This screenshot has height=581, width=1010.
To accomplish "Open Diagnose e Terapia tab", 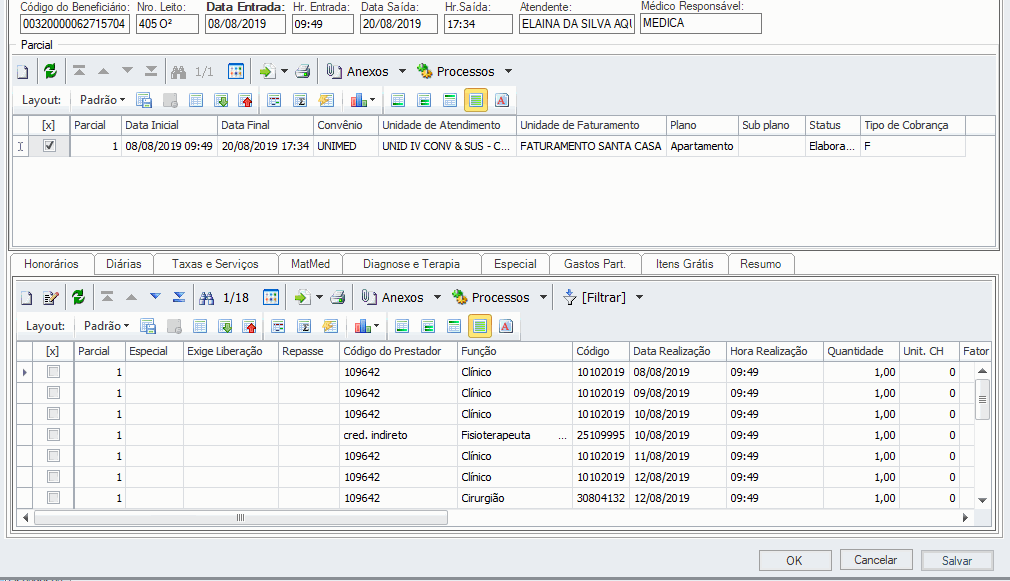I will pos(412,264).
